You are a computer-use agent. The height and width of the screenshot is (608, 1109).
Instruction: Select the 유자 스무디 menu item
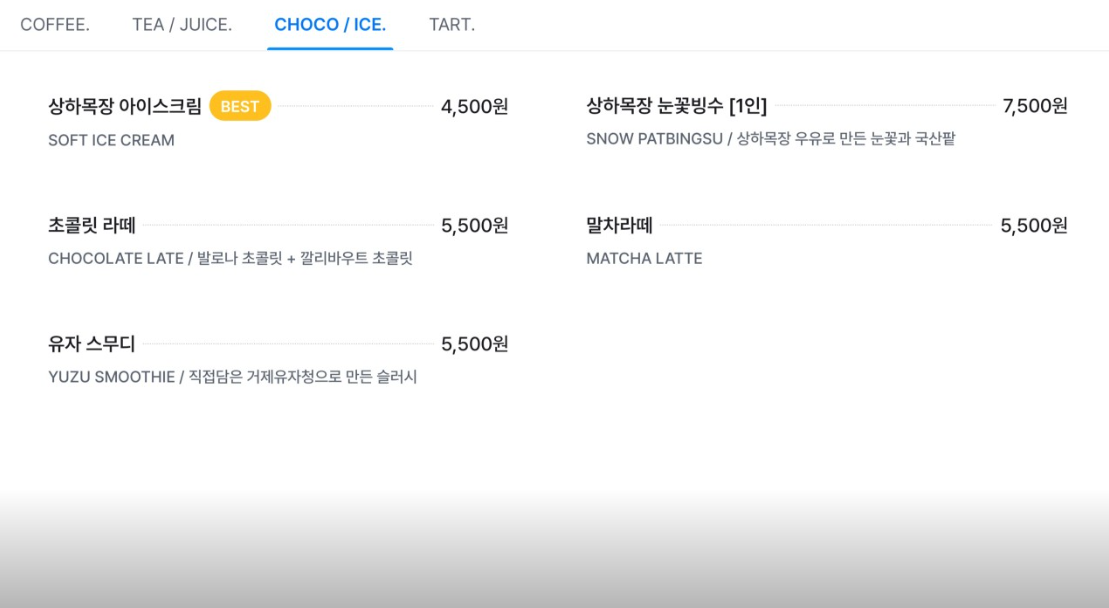(x=92, y=344)
